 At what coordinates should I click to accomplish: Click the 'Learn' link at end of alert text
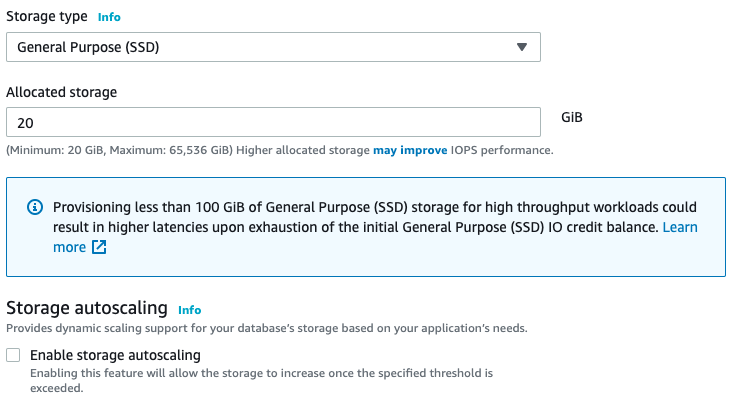680,227
